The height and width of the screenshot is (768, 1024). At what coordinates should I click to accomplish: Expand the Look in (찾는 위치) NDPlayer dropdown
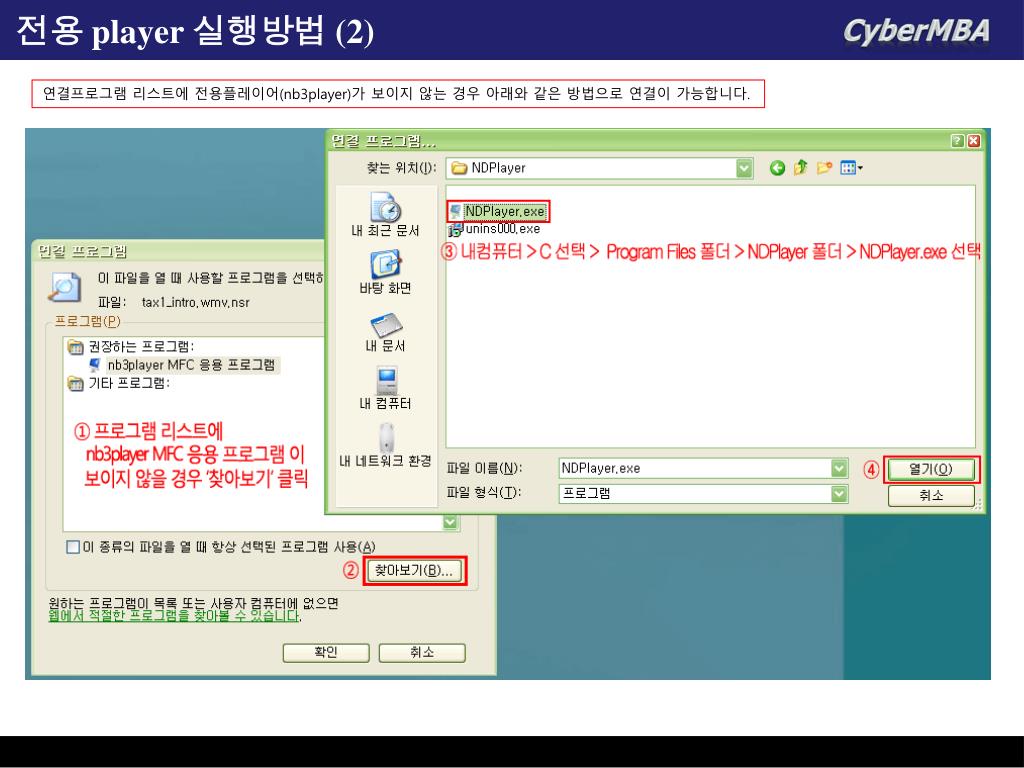coord(744,168)
